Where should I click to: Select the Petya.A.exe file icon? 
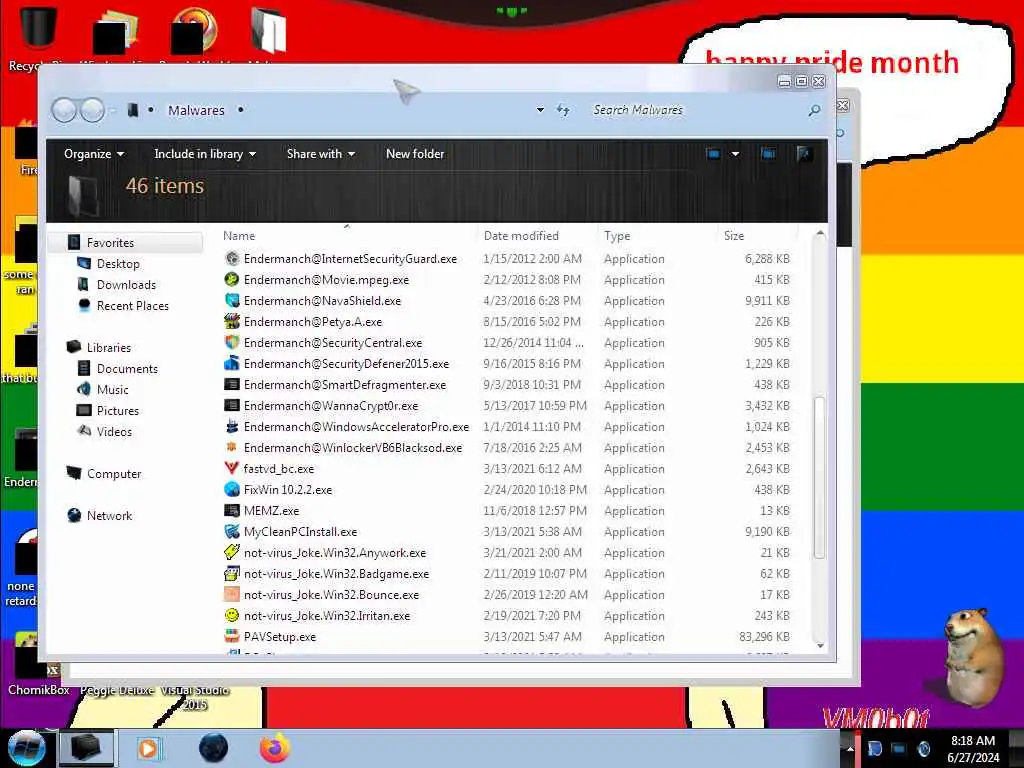tap(232, 321)
